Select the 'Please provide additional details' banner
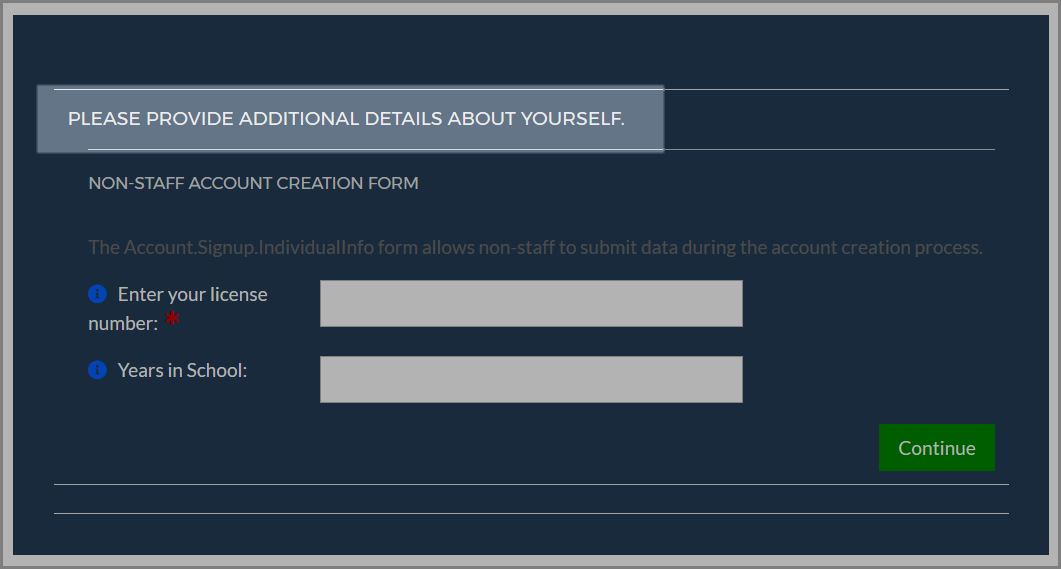This screenshot has width=1061, height=569. pos(351,119)
